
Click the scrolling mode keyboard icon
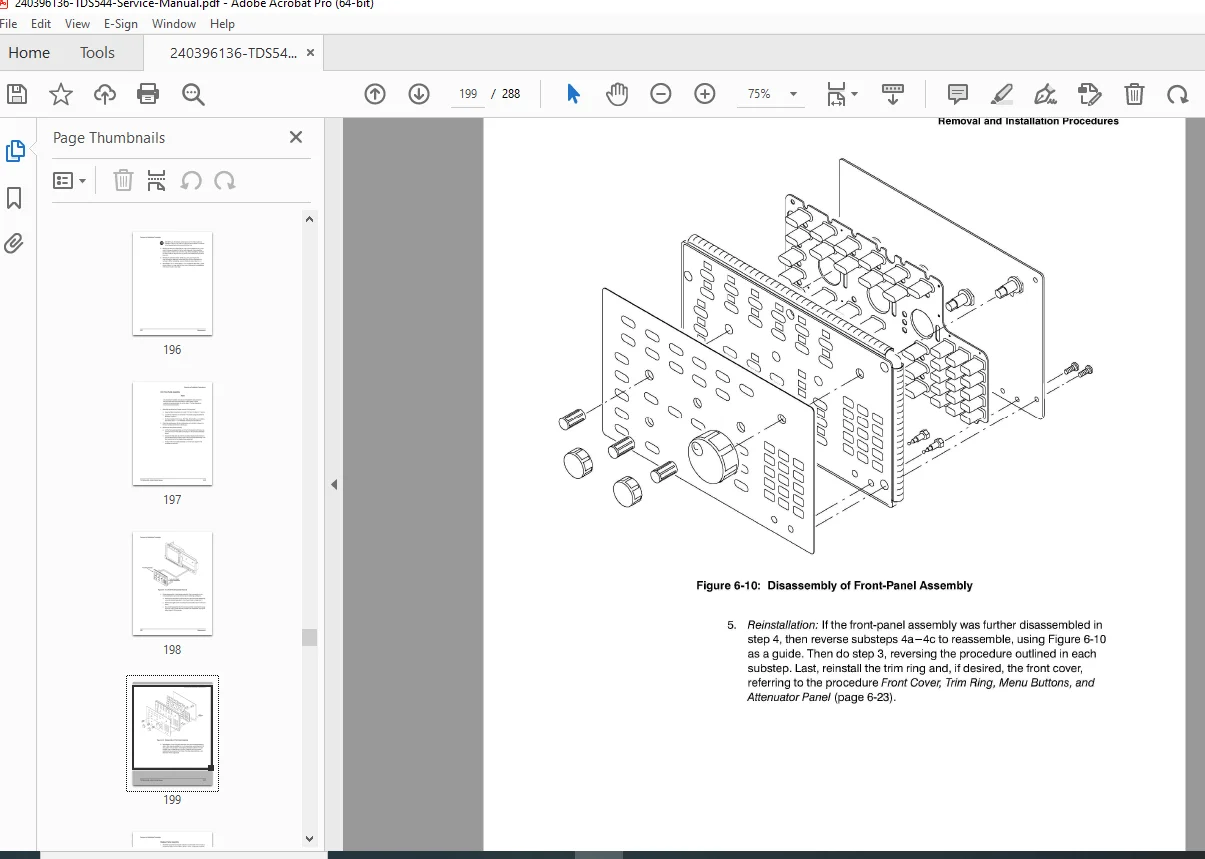click(x=893, y=94)
